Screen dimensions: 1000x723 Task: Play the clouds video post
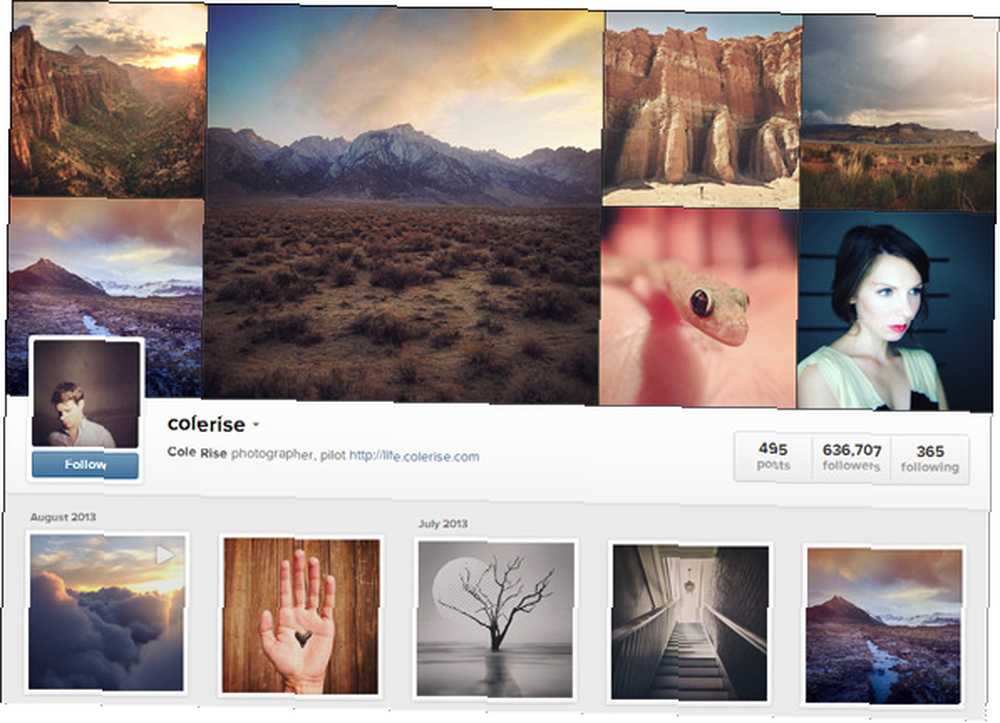[x=107, y=612]
